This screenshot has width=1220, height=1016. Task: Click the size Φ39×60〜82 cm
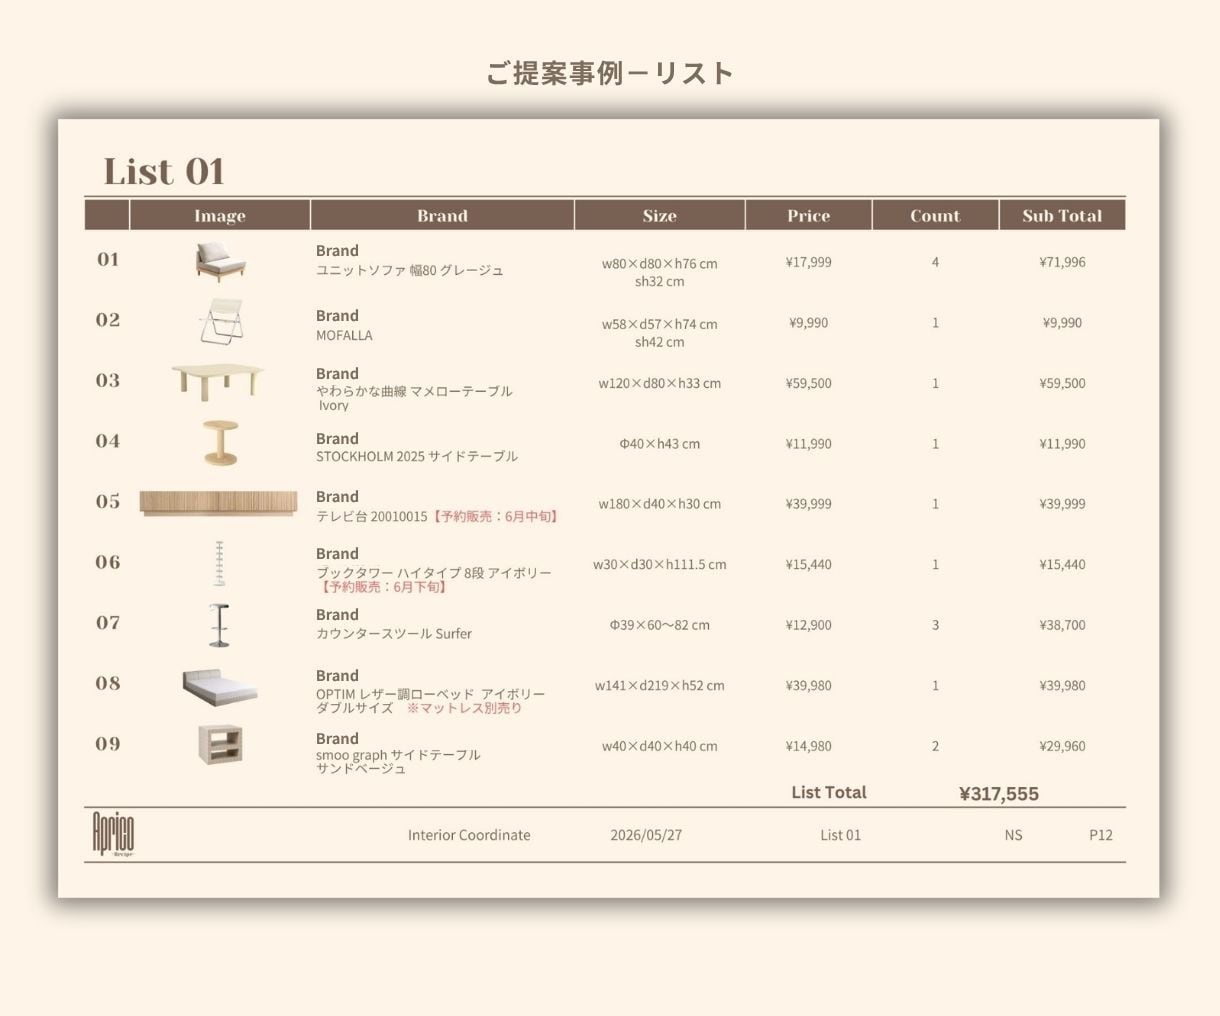pyautogui.click(x=660, y=625)
